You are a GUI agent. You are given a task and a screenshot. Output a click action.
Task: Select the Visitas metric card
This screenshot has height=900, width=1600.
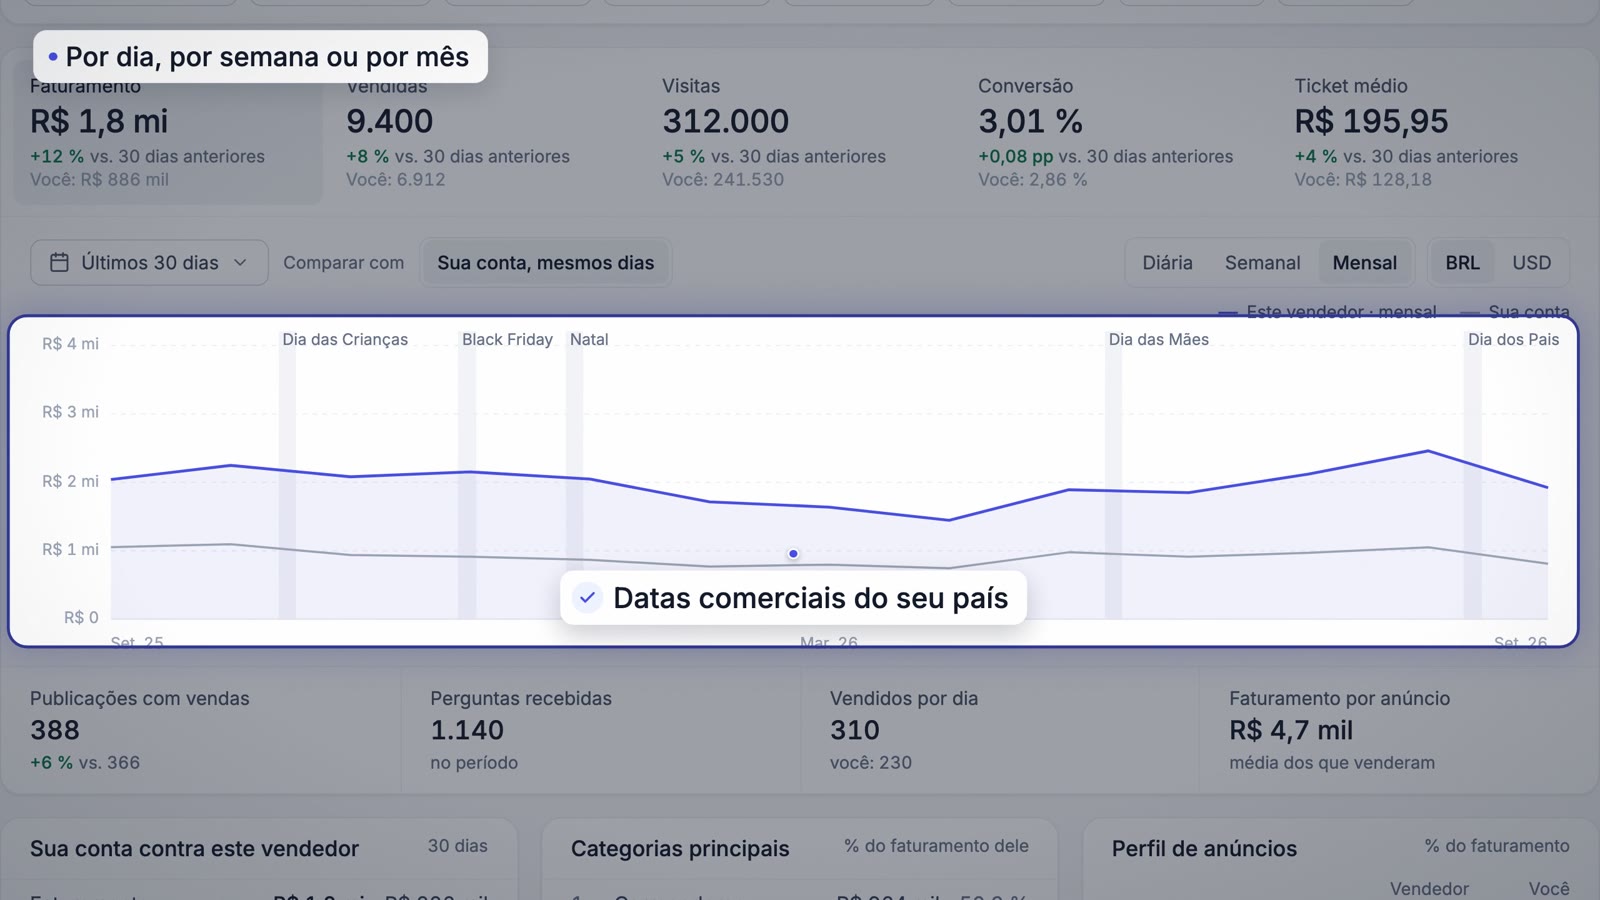click(800, 132)
